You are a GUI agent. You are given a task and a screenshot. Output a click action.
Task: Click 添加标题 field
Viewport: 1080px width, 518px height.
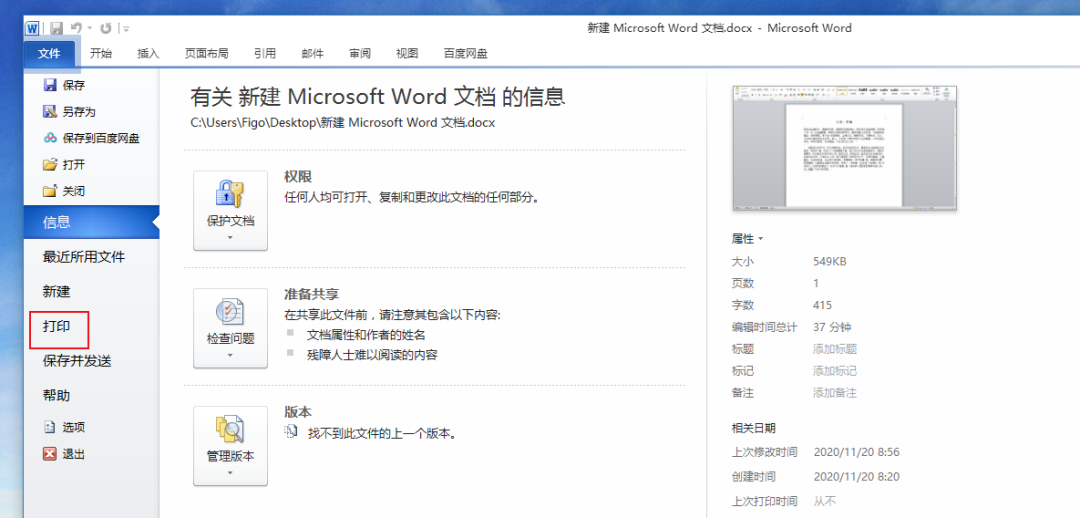[x=835, y=349]
